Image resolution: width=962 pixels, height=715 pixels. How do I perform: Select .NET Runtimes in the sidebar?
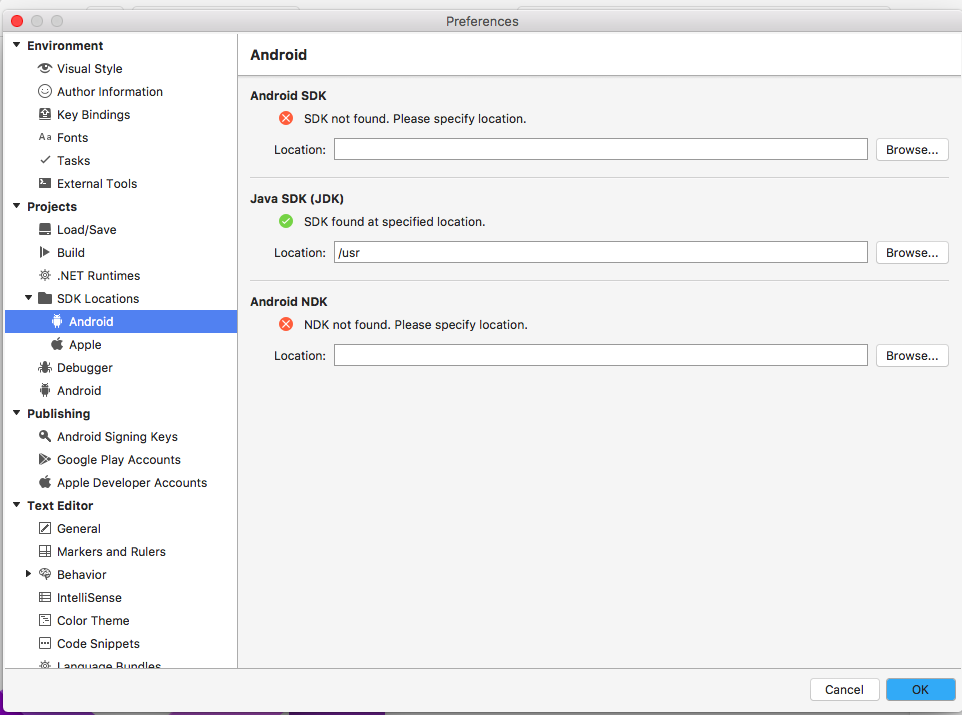[98, 276]
